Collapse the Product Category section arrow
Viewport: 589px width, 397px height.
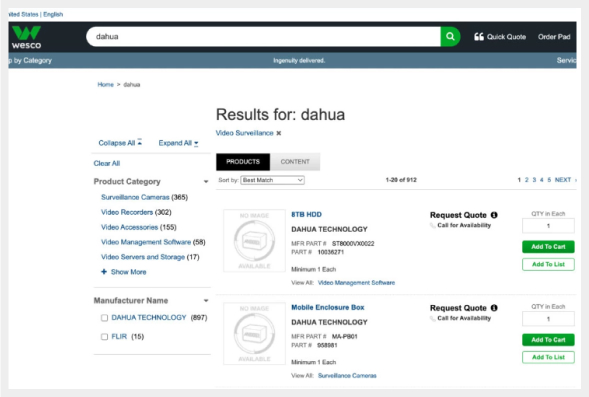(206, 182)
